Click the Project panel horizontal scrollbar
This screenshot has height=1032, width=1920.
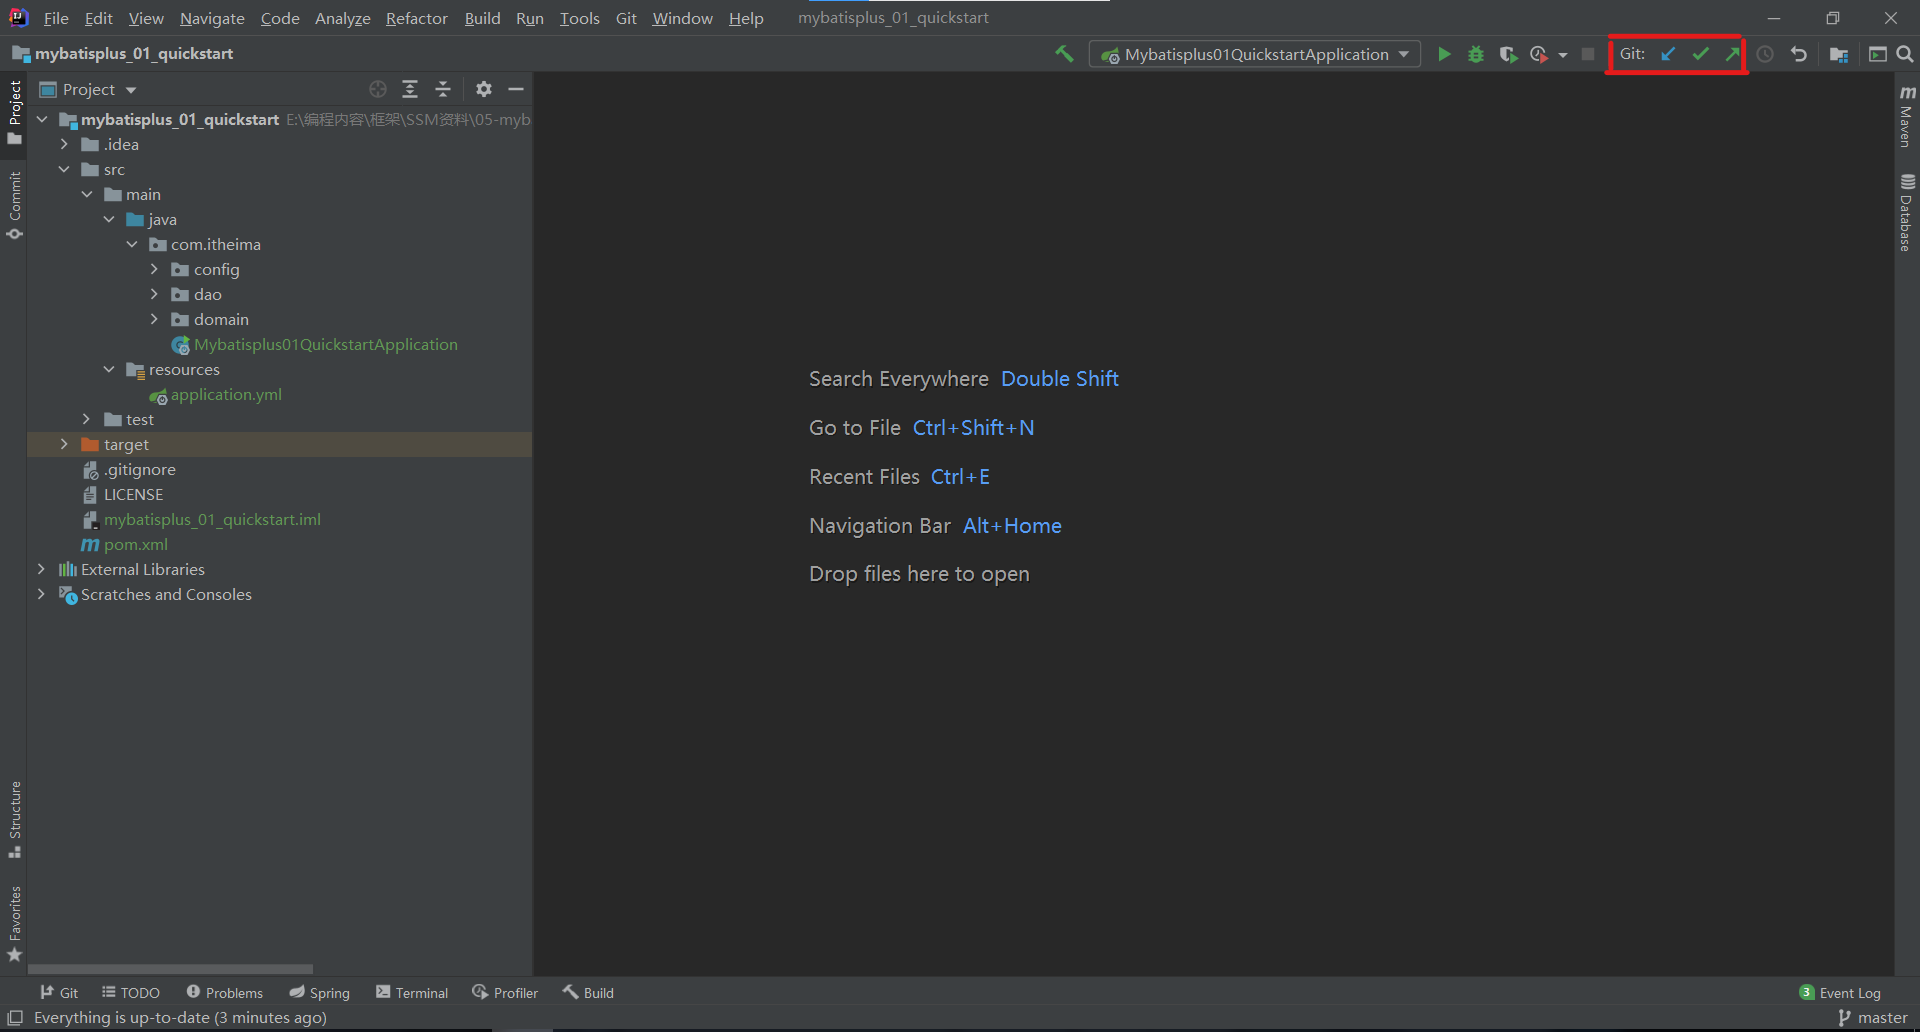pos(170,969)
